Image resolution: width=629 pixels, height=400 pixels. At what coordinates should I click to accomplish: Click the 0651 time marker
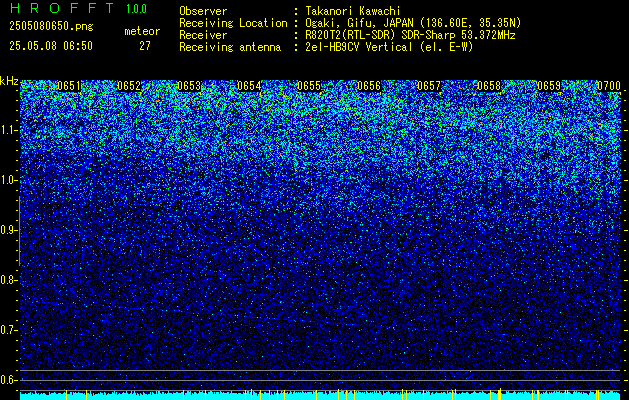coord(69,86)
